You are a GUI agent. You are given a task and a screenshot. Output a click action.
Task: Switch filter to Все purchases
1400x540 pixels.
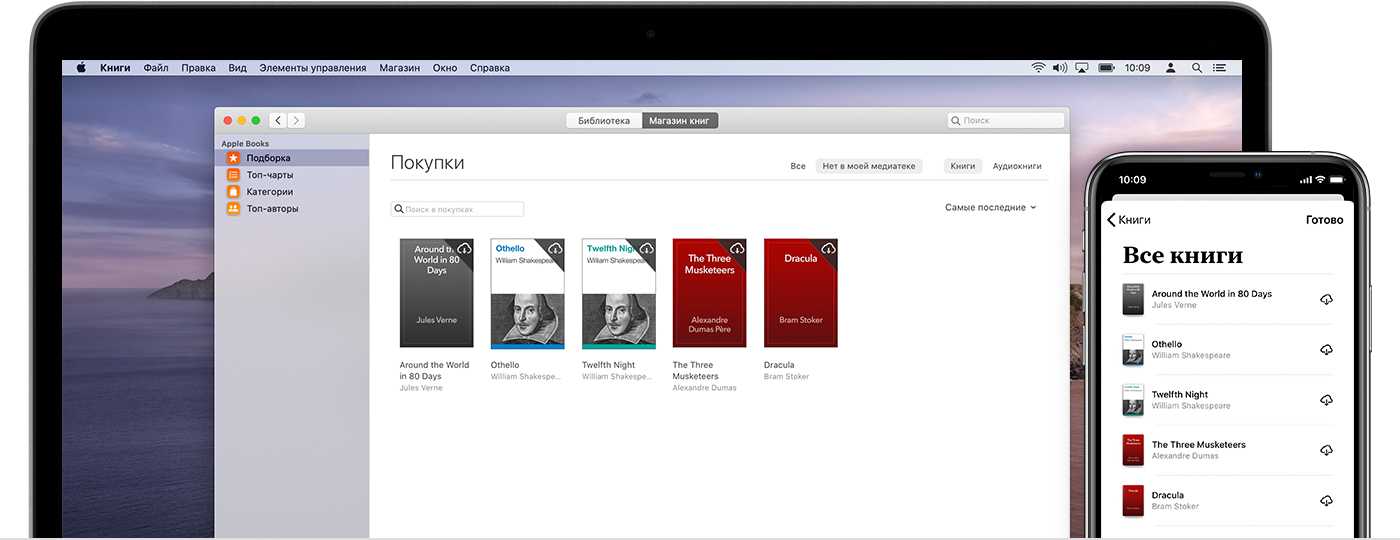797,166
